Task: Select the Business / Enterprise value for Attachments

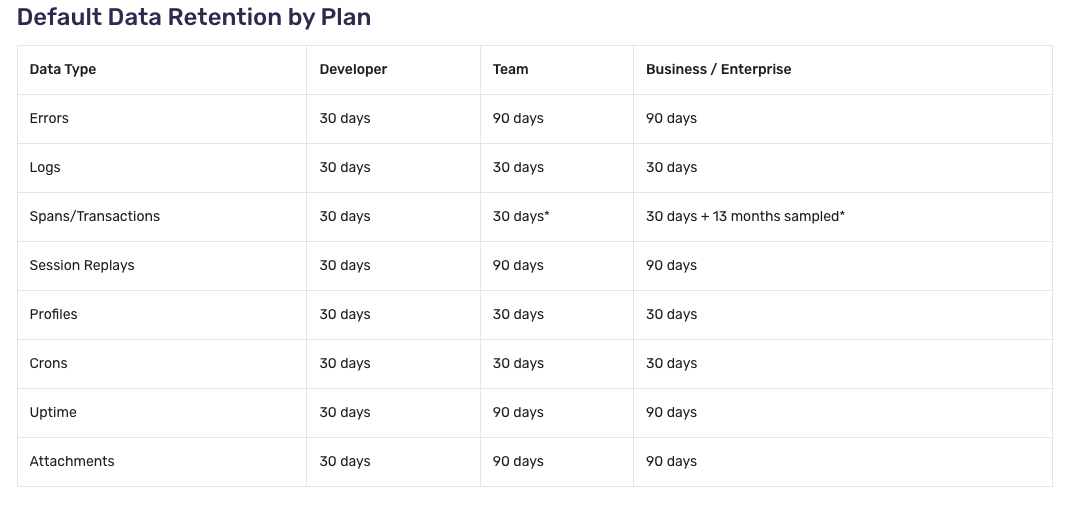Action: 671,461
